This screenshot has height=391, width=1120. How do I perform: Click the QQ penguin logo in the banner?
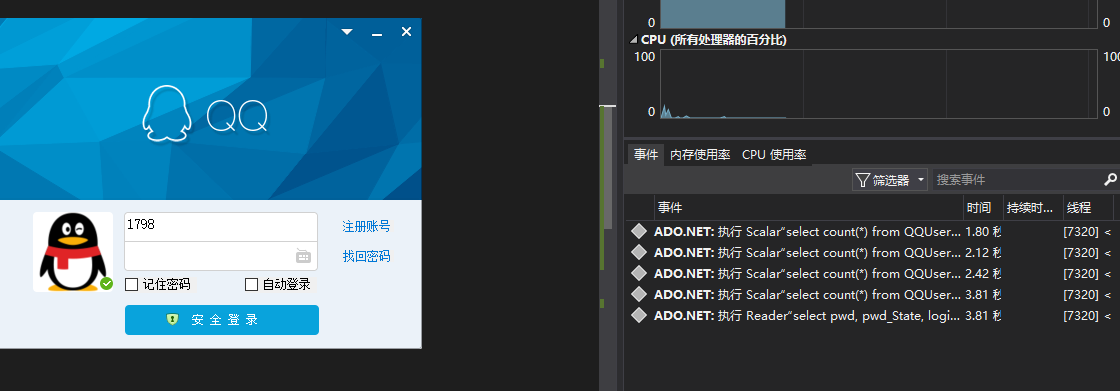(166, 114)
